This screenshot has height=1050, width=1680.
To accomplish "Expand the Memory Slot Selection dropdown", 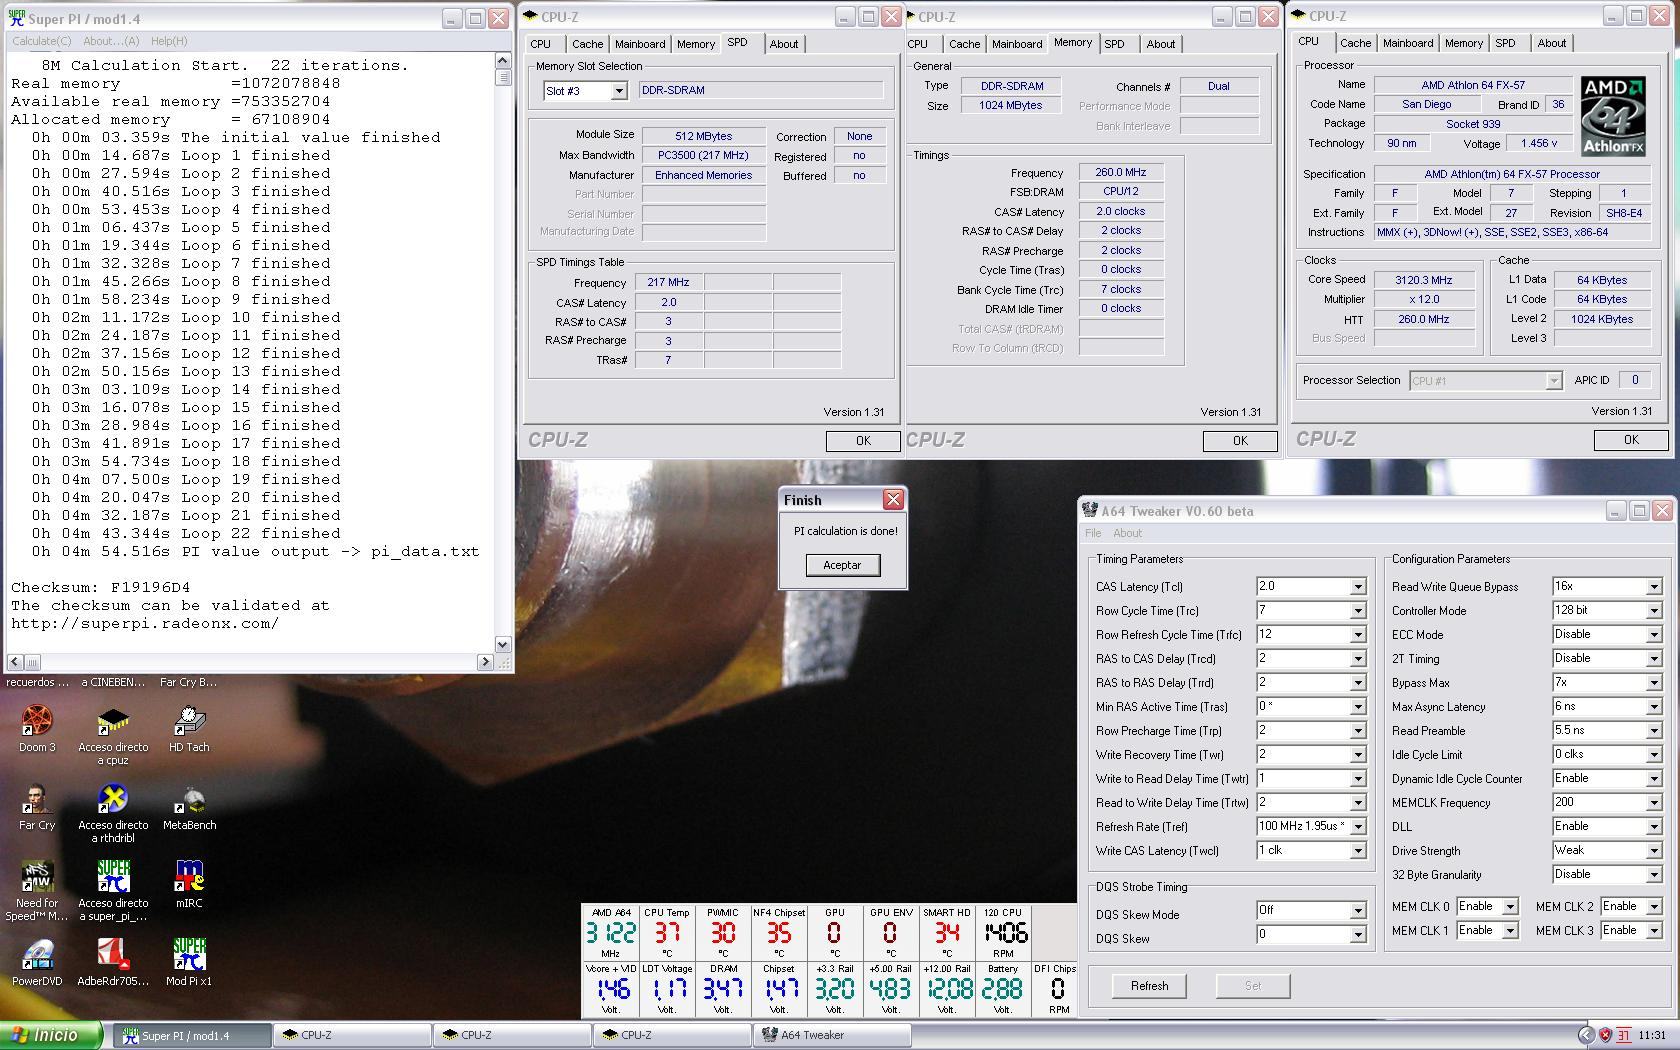I will pos(619,91).
